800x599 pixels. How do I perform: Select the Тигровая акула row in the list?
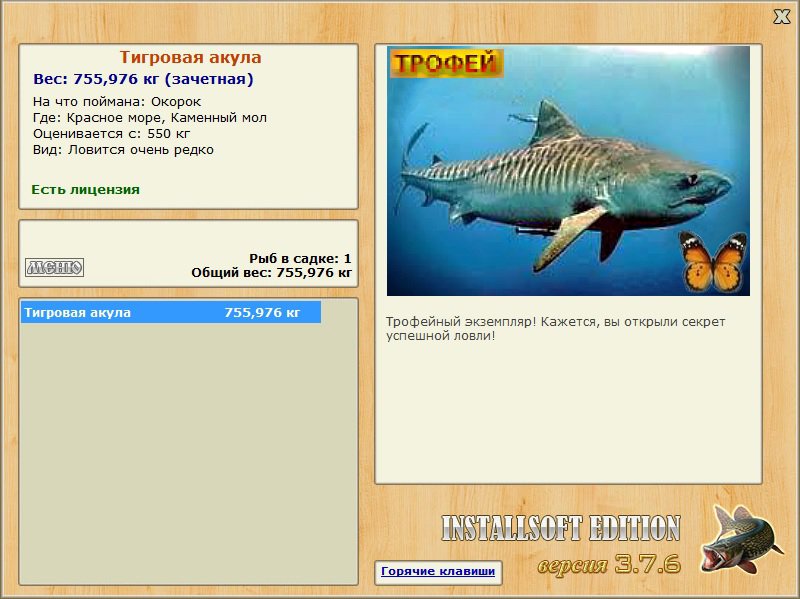pos(171,312)
